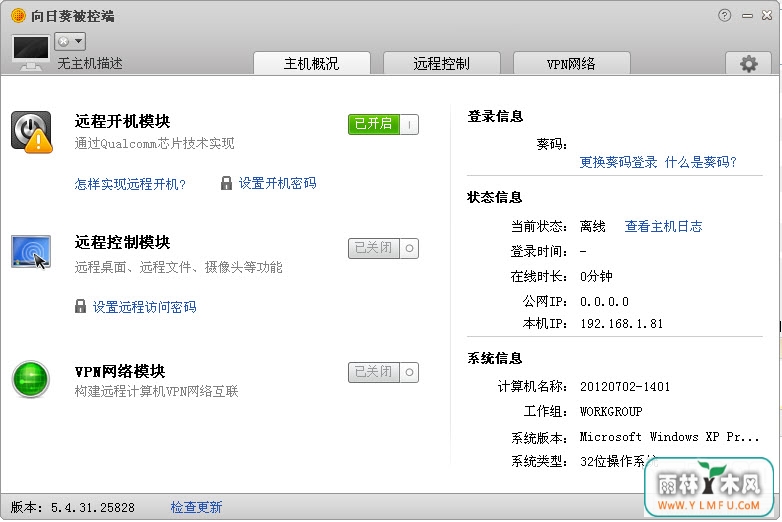Click the 远程开机模块 heading
The height and width of the screenshot is (522, 782).
[123, 121]
